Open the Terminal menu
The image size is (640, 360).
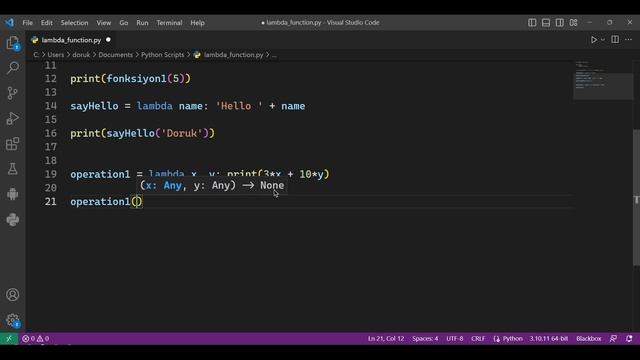(x=169, y=23)
